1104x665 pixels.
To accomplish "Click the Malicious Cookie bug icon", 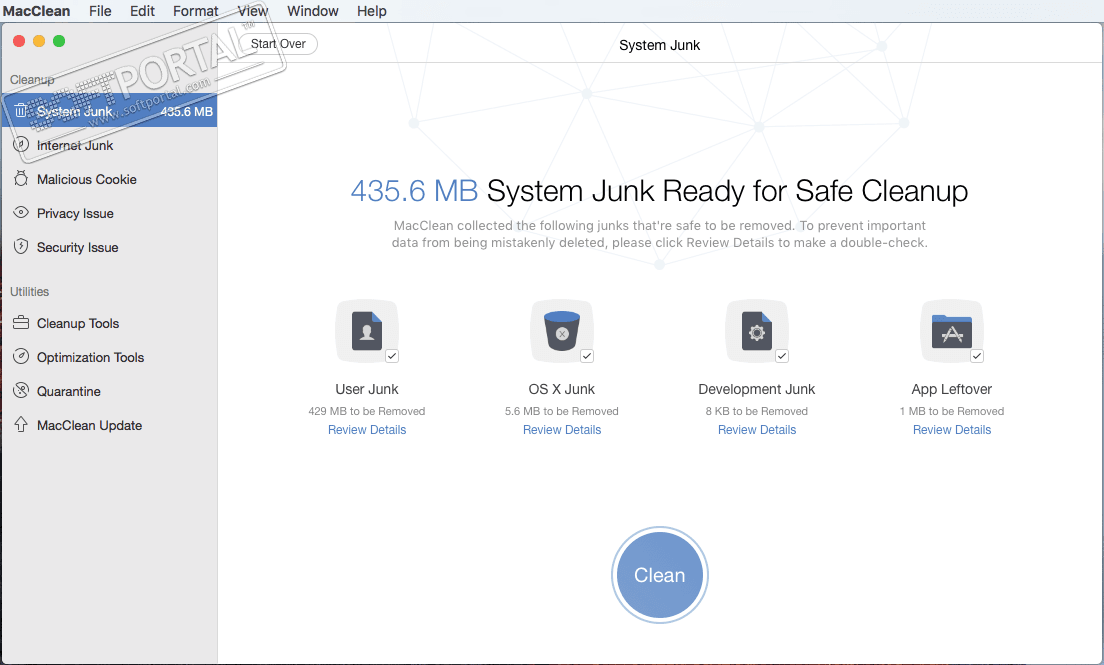I will pos(21,178).
